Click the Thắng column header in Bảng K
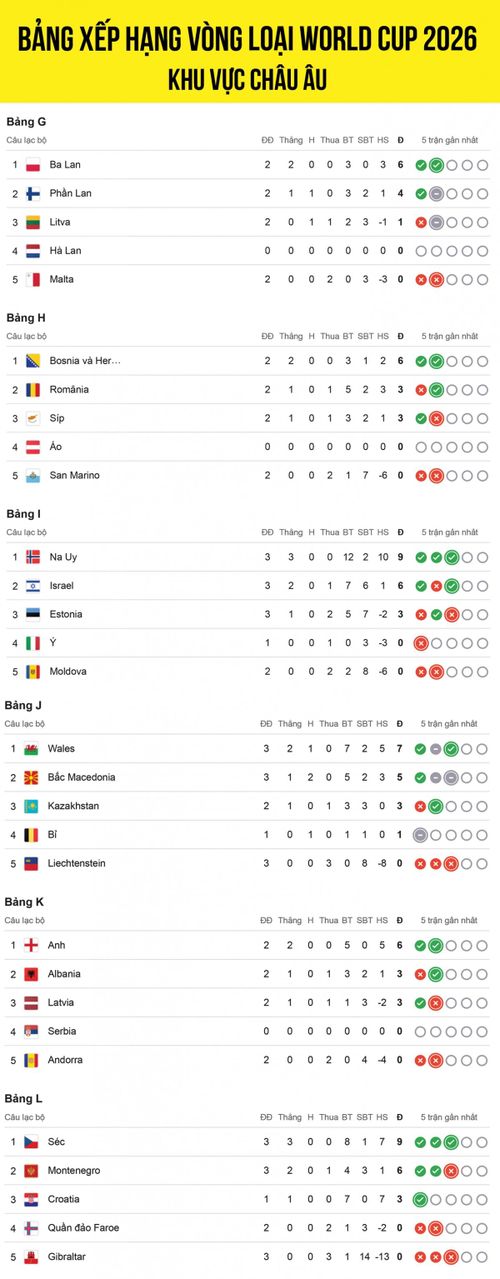The height and width of the screenshot is (1279, 500). pyautogui.click(x=290, y=920)
